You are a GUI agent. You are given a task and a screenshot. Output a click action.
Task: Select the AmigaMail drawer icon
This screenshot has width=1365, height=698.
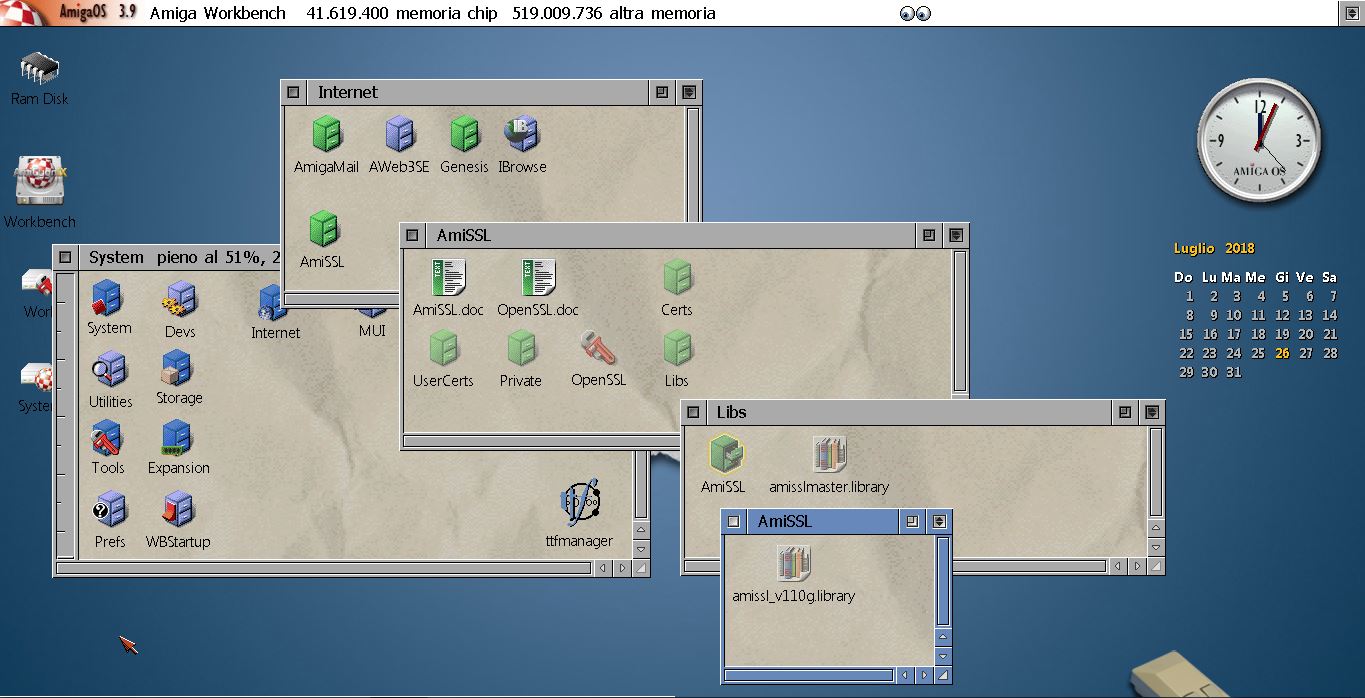point(326,135)
